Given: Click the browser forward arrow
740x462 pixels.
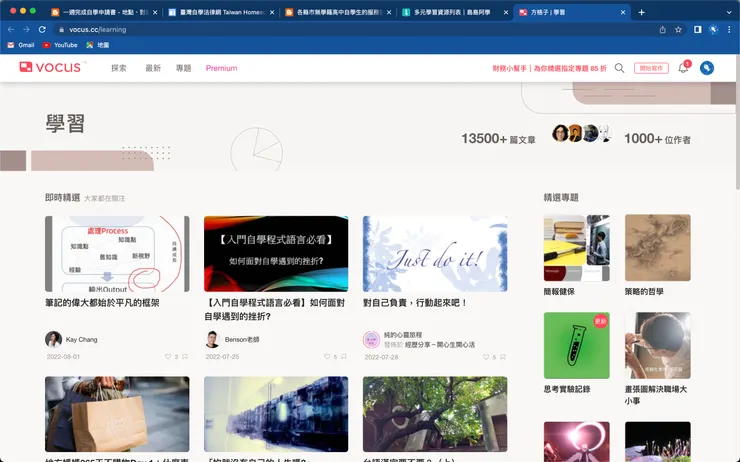Looking at the screenshot, I should [x=26, y=29].
